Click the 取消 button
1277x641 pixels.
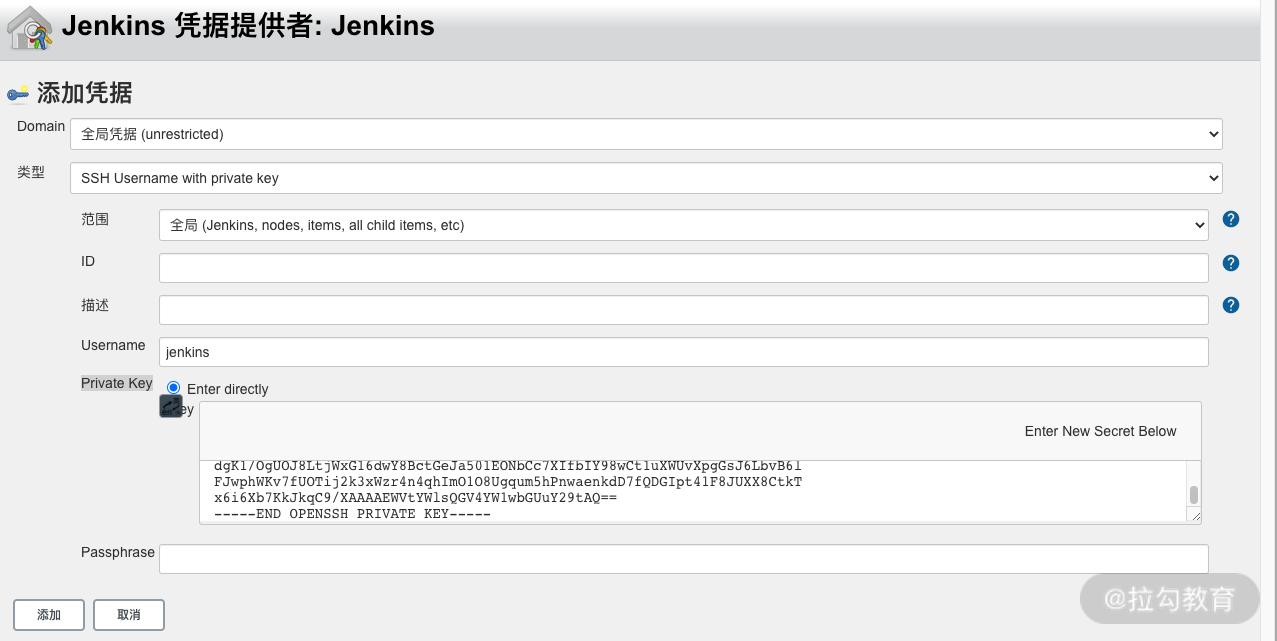[129, 615]
